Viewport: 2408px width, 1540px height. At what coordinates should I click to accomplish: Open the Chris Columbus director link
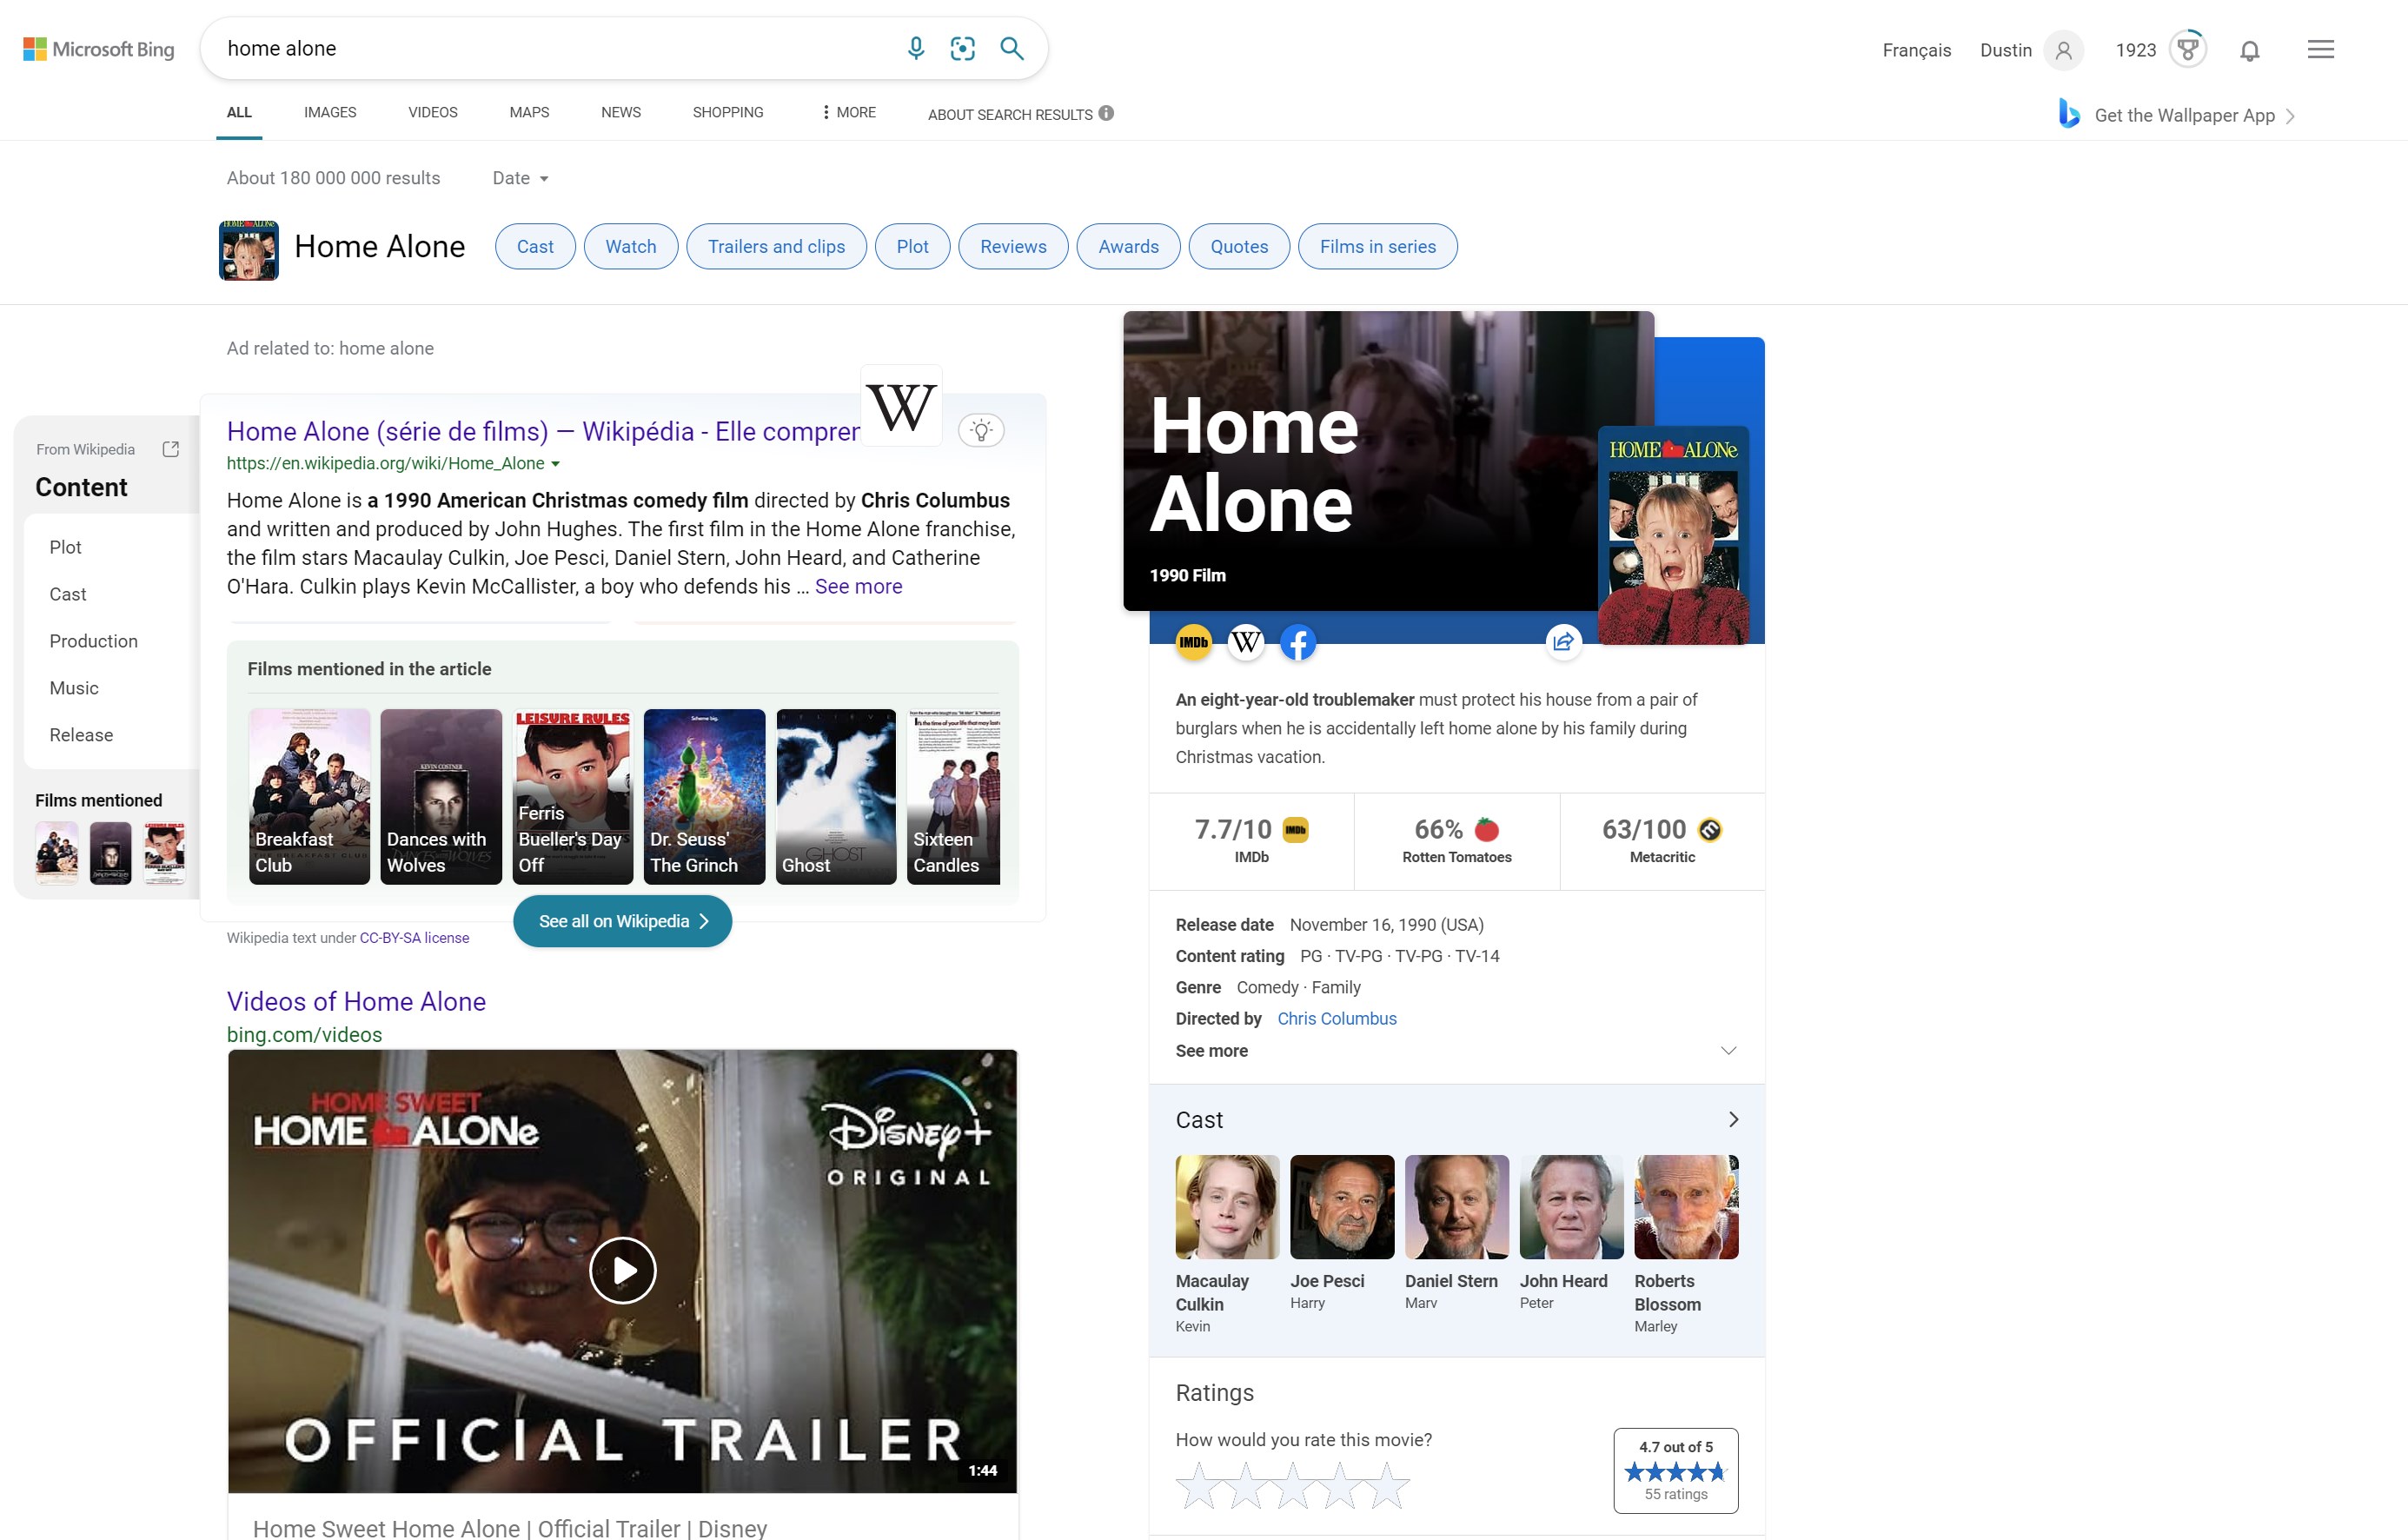(x=1336, y=1018)
